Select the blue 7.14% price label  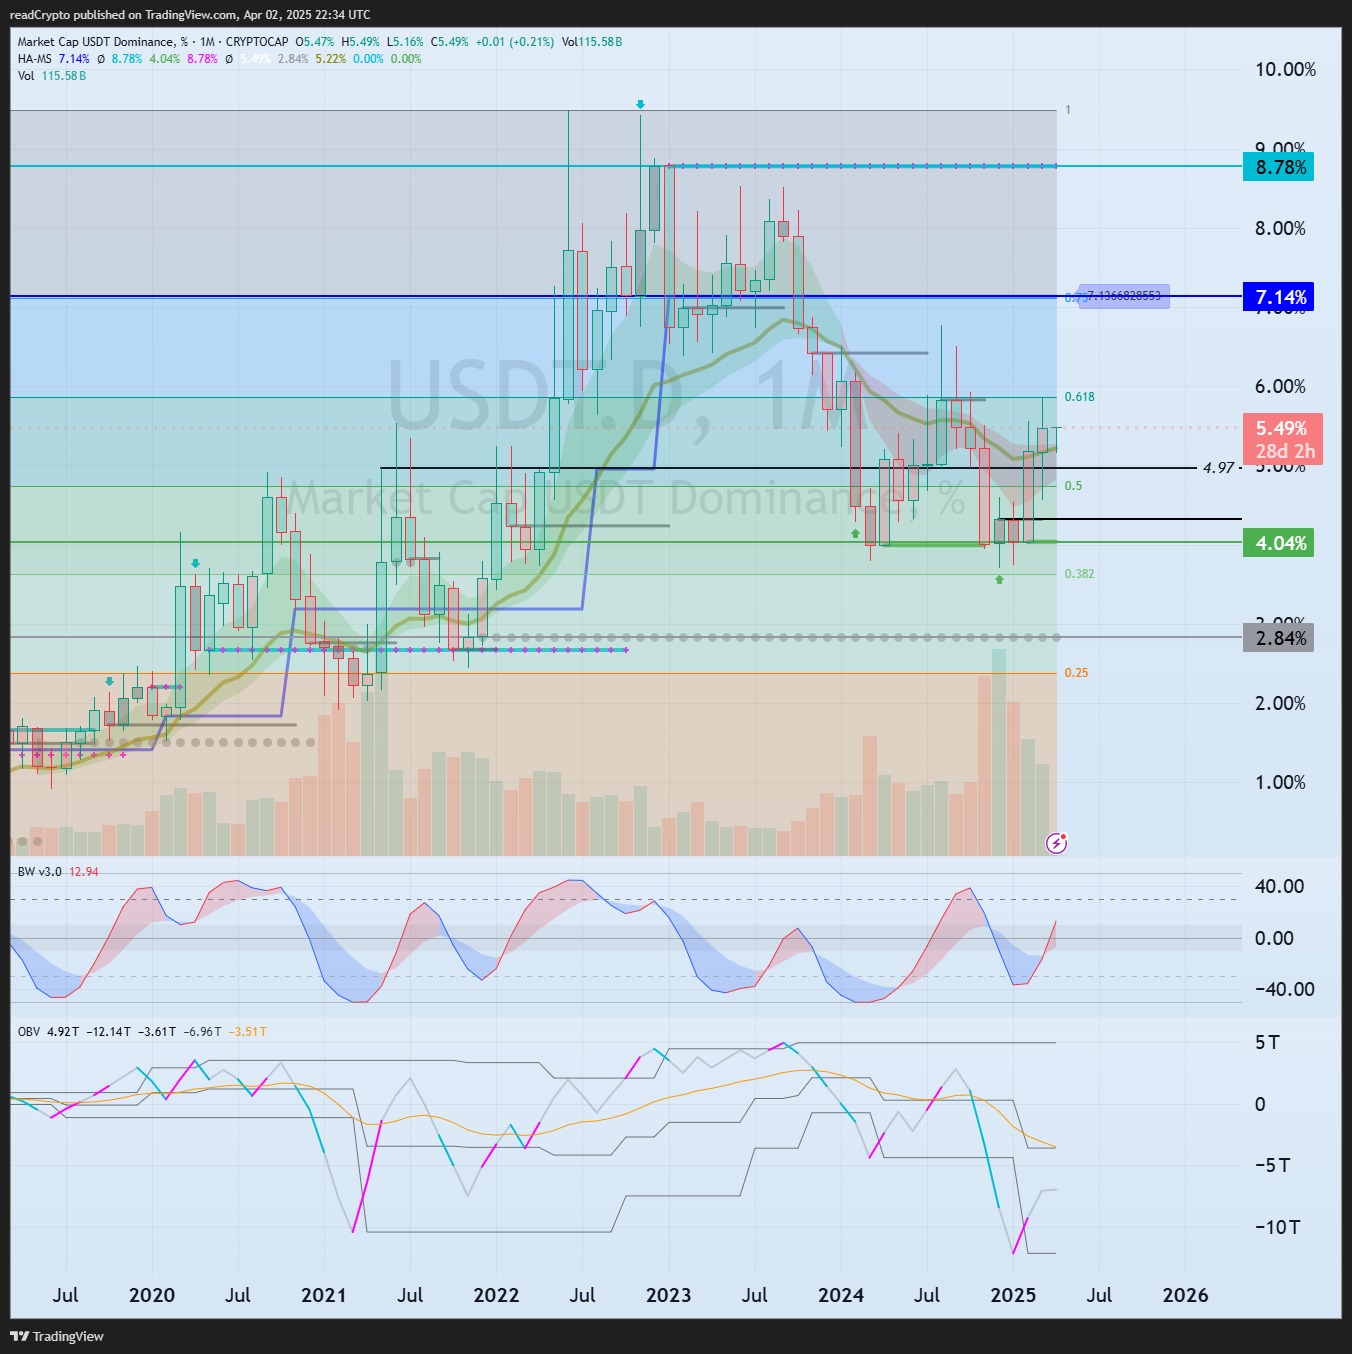pyautogui.click(x=1278, y=297)
